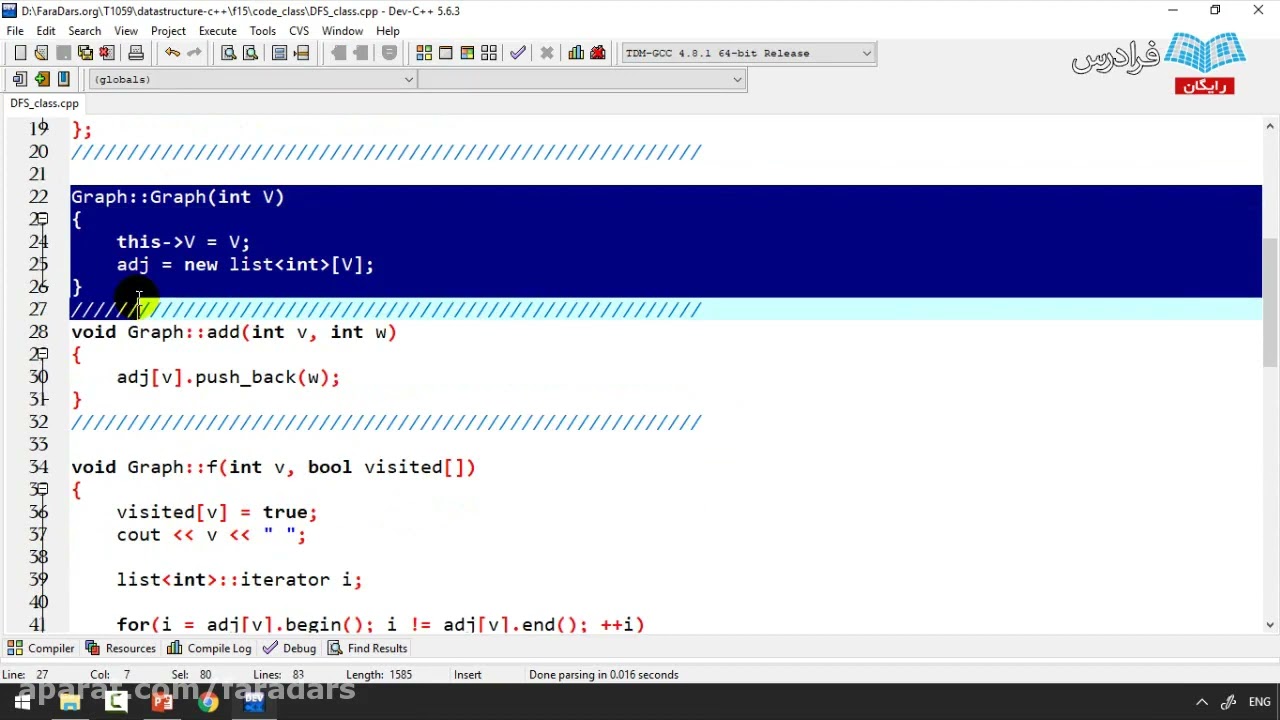Viewport: 1280px width, 720px height.
Task: Click the Windows Start button
Action: point(22,701)
